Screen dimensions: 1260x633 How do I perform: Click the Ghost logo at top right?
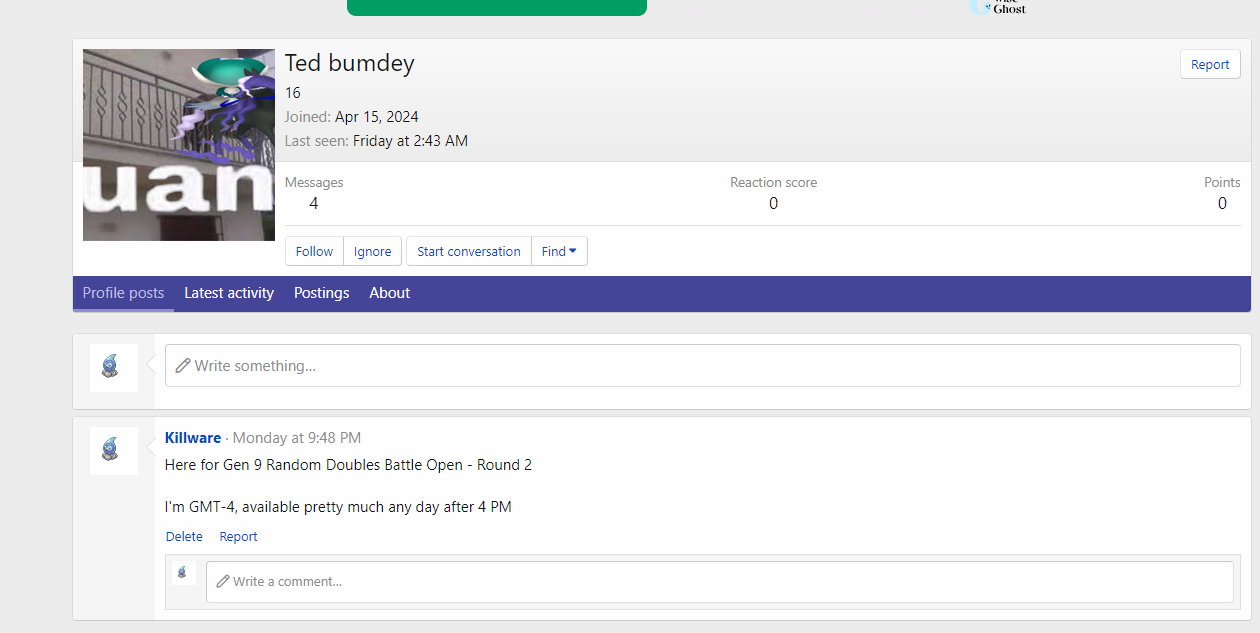(x=998, y=7)
